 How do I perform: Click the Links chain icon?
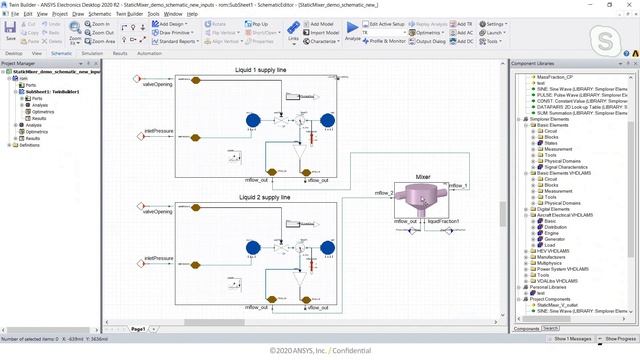pyautogui.click(x=293, y=28)
